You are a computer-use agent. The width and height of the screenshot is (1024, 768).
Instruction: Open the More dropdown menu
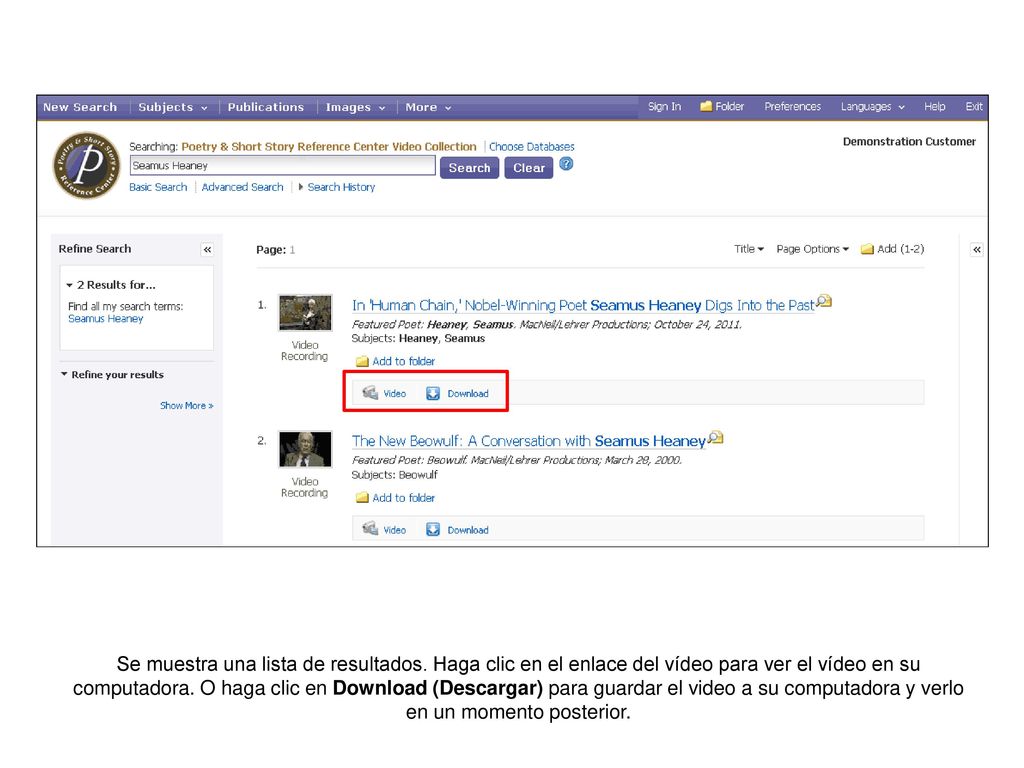[428, 107]
